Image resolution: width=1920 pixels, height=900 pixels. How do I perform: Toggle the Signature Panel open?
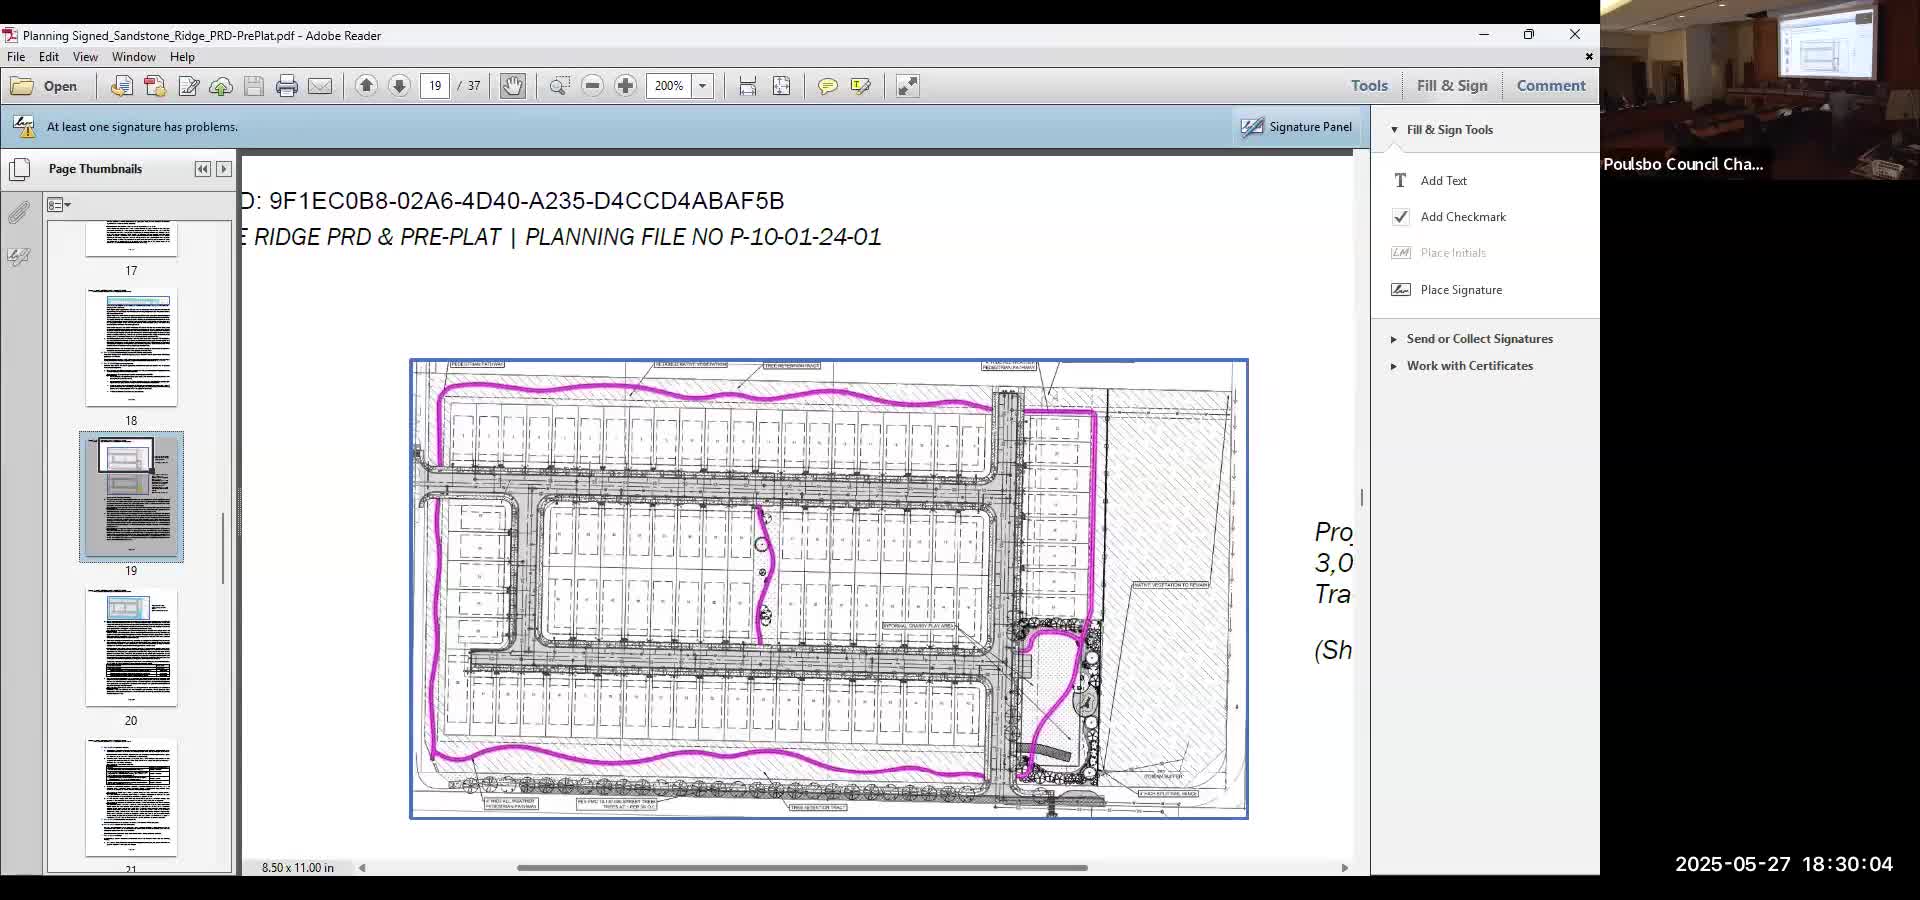(x=1295, y=127)
